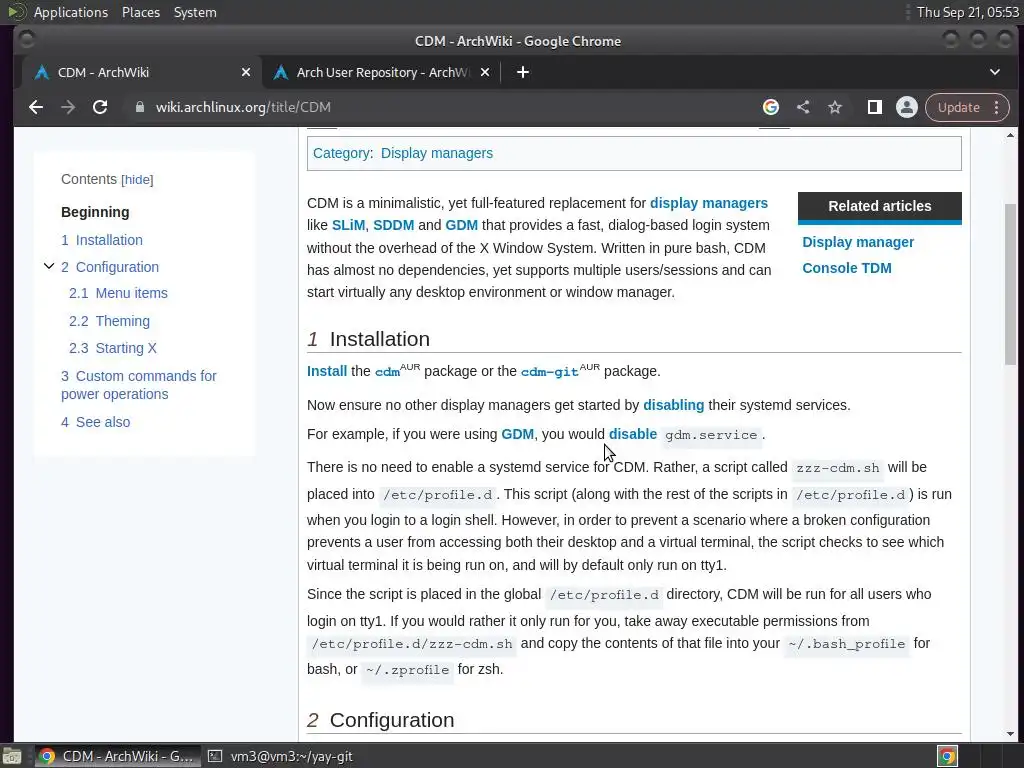Click CDM - ArchWiki taskbar window button
Image resolution: width=1024 pixels, height=768 pixels.
(118, 756)
